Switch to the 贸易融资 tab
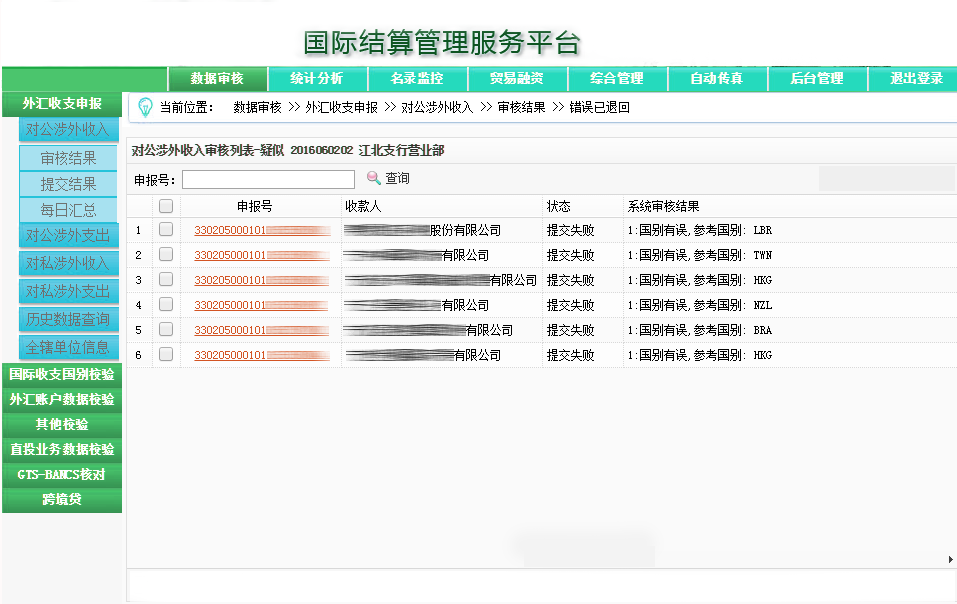The width and height of the screenshot is (957, 604). [x=517, y=78]
